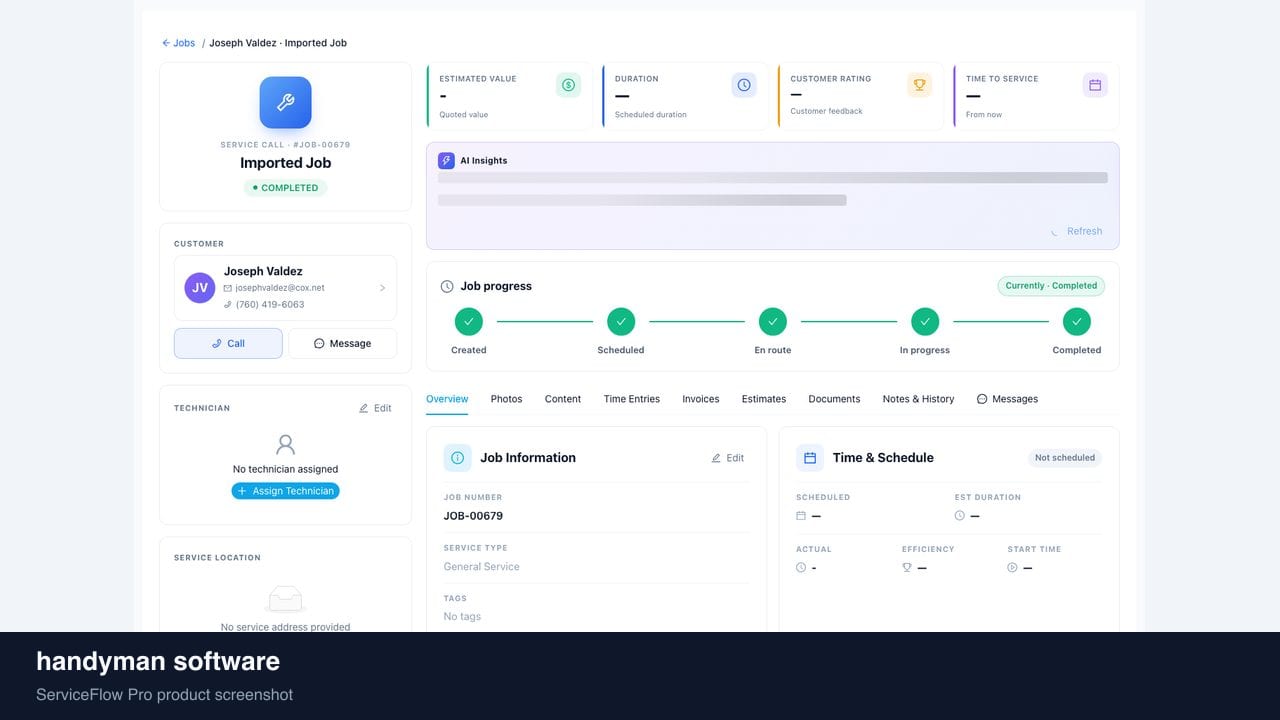Click the En route step checkmark circle
The height and width of the screenshot is (720, 1280).
point(773,321)
